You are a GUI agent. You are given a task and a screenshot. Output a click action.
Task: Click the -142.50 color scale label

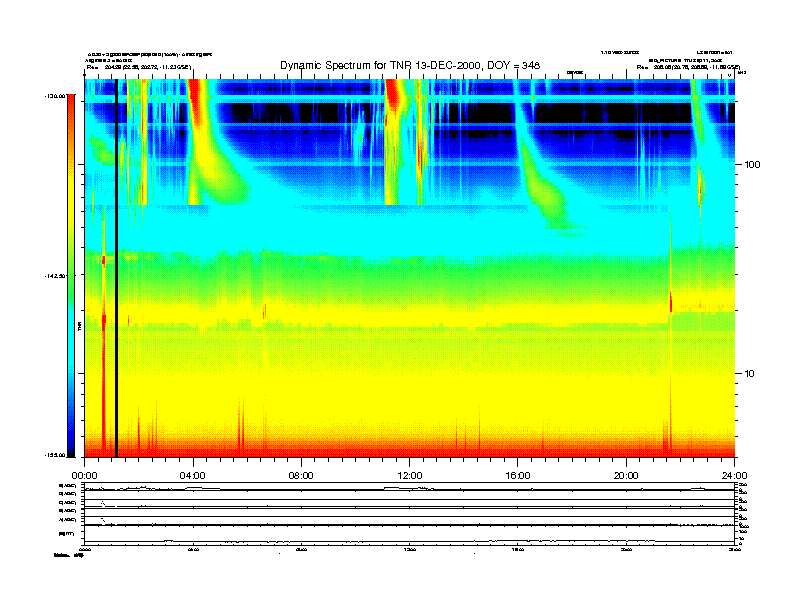(55, 276)
